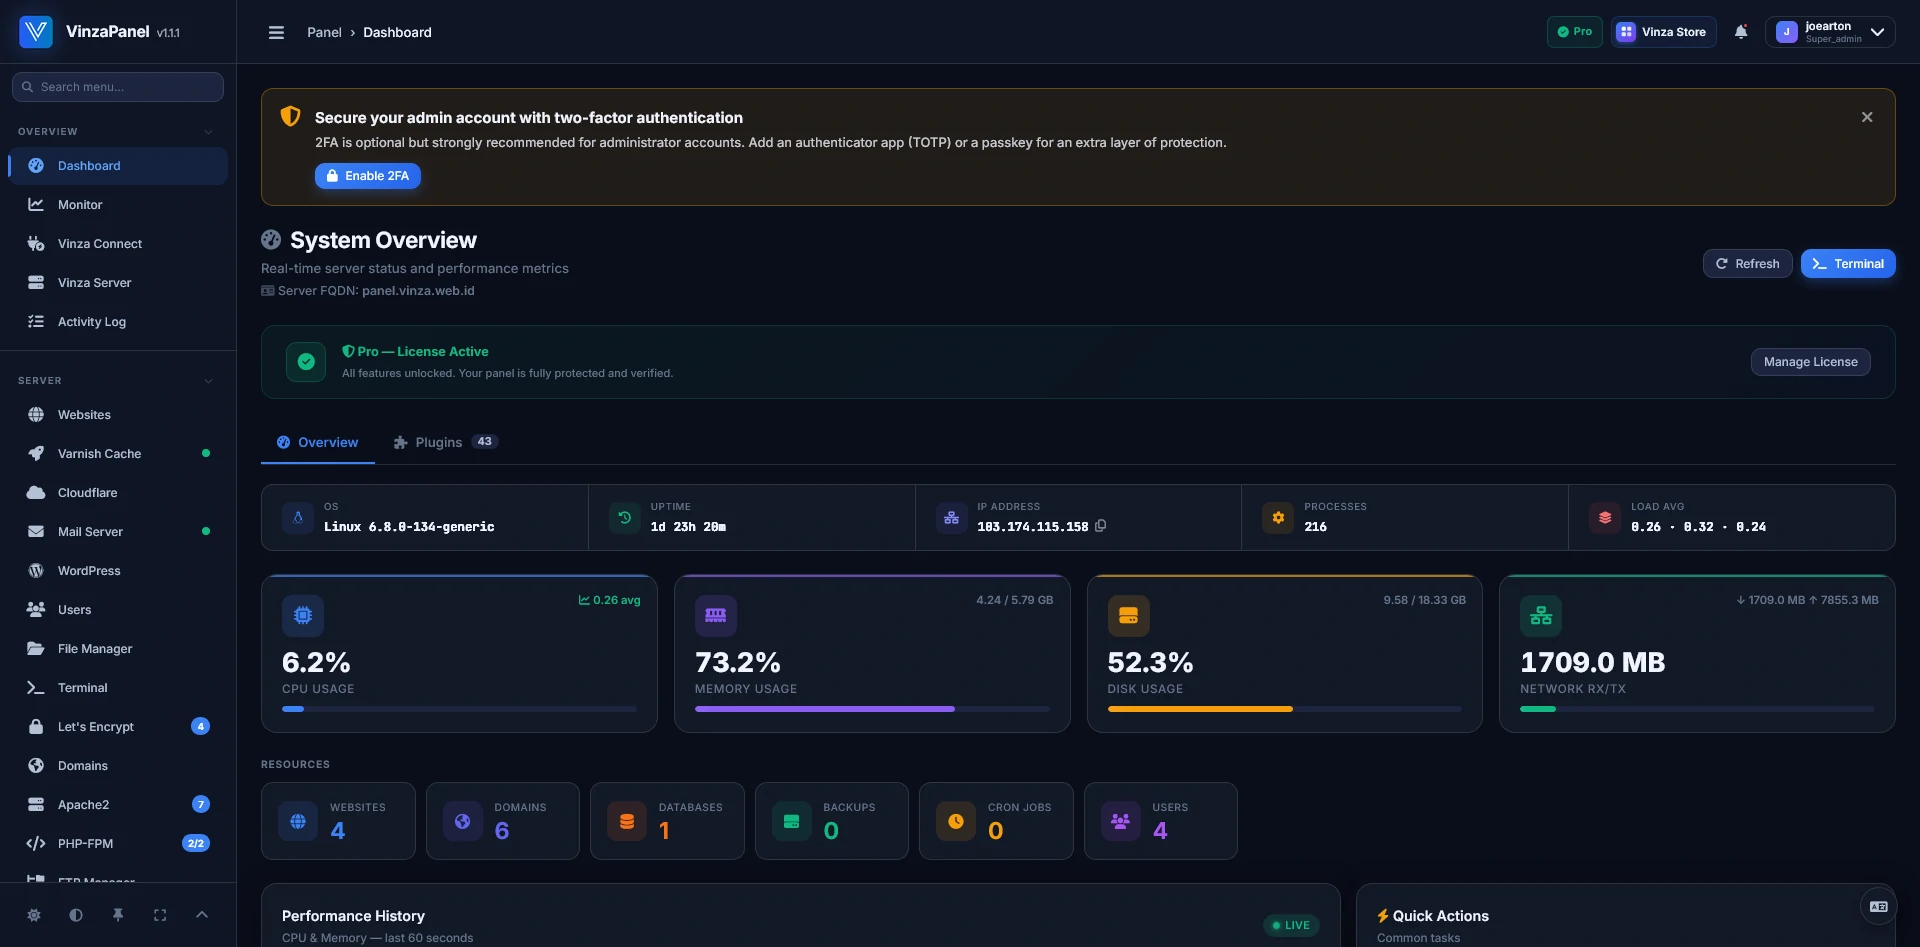Open Varnish Cache settings
Screen dimensions: 1920x947
[x=118, y=454]
